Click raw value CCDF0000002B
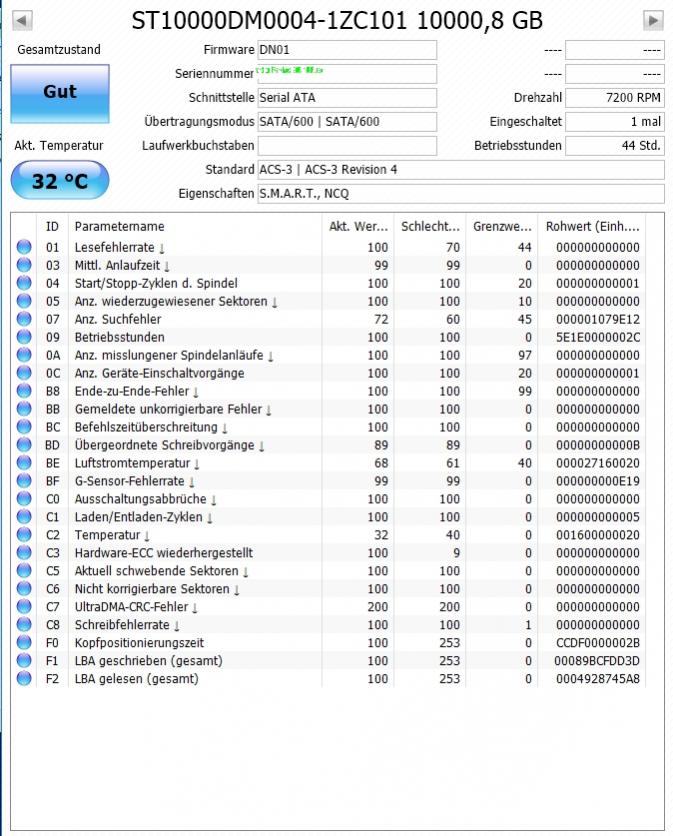Screen dimensions: 673x836 click(x=598, y=643)
